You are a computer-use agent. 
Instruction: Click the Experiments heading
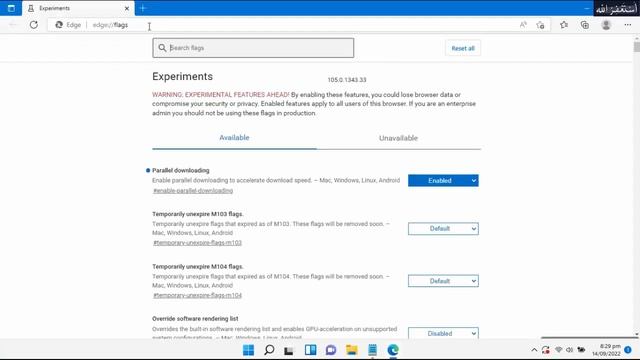(182, 76)
